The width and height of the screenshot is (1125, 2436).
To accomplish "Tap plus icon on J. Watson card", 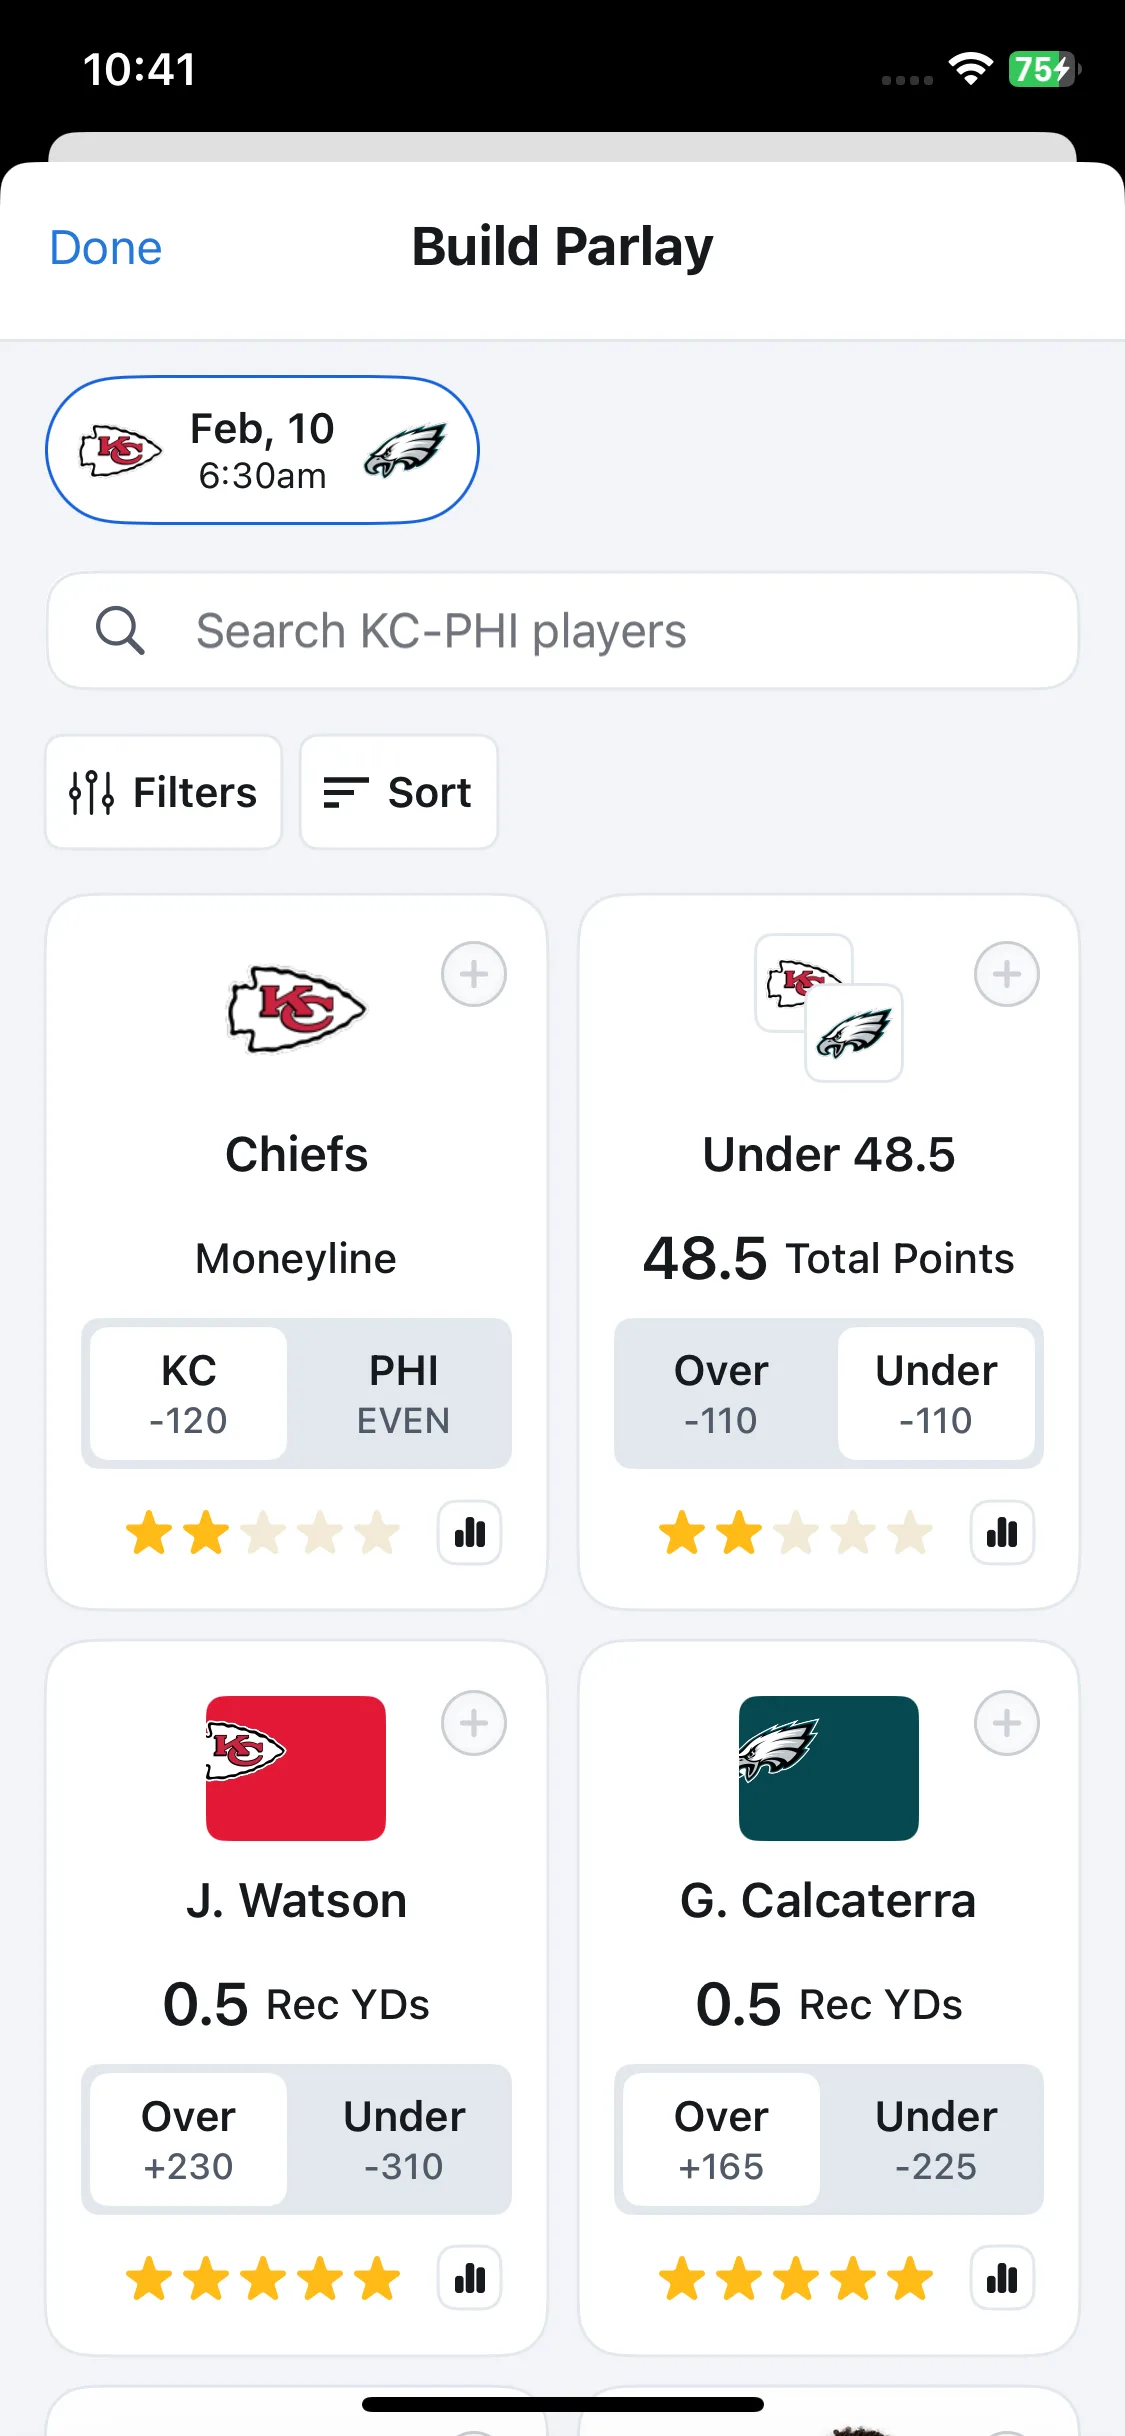I will pos(474,1723).
